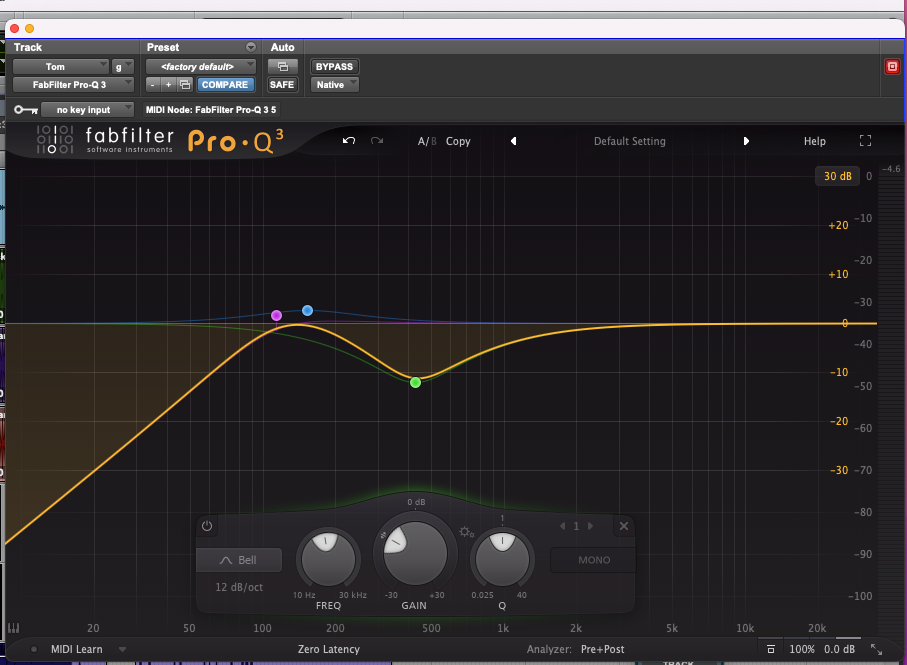Enable MIDI Learn

(76, 649)
